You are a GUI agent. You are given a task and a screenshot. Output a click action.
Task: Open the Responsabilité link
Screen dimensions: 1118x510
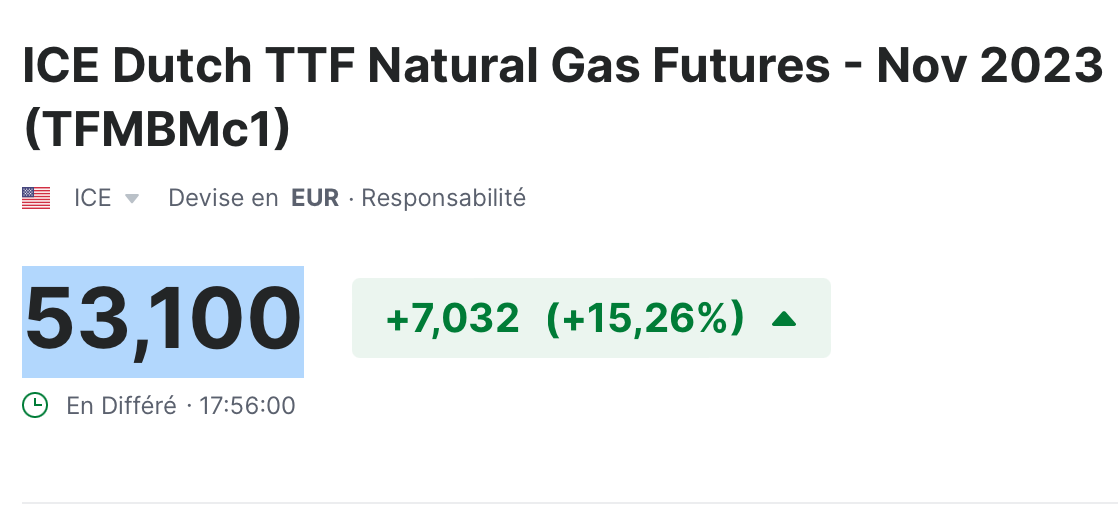pos(443,198)
